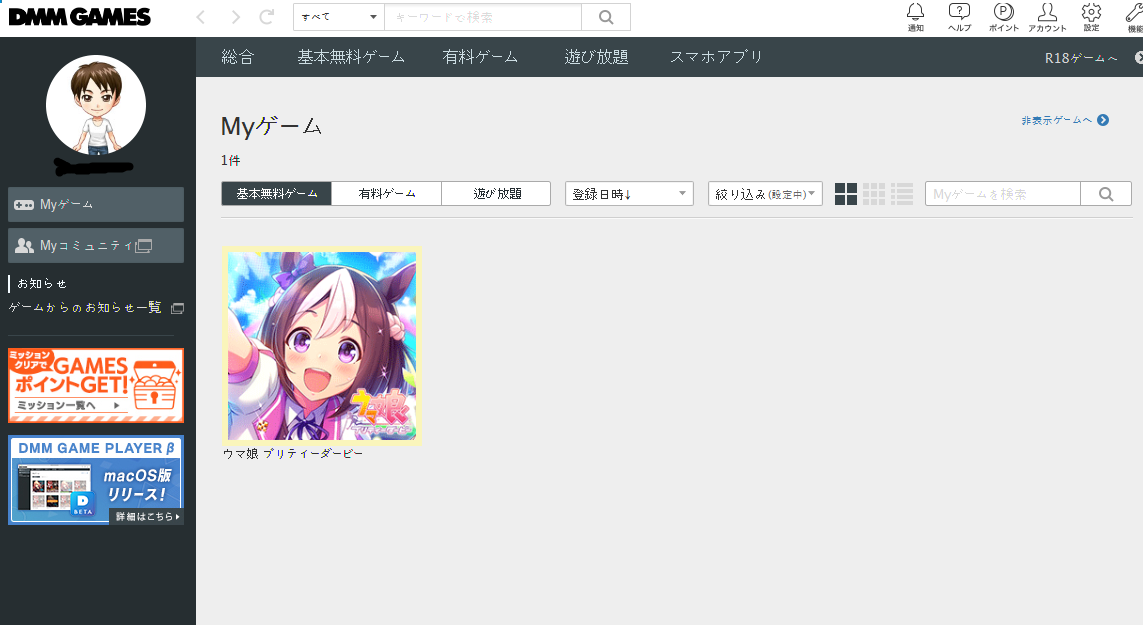Click the Myゲーム search magnifier button

pos(1106,194)
